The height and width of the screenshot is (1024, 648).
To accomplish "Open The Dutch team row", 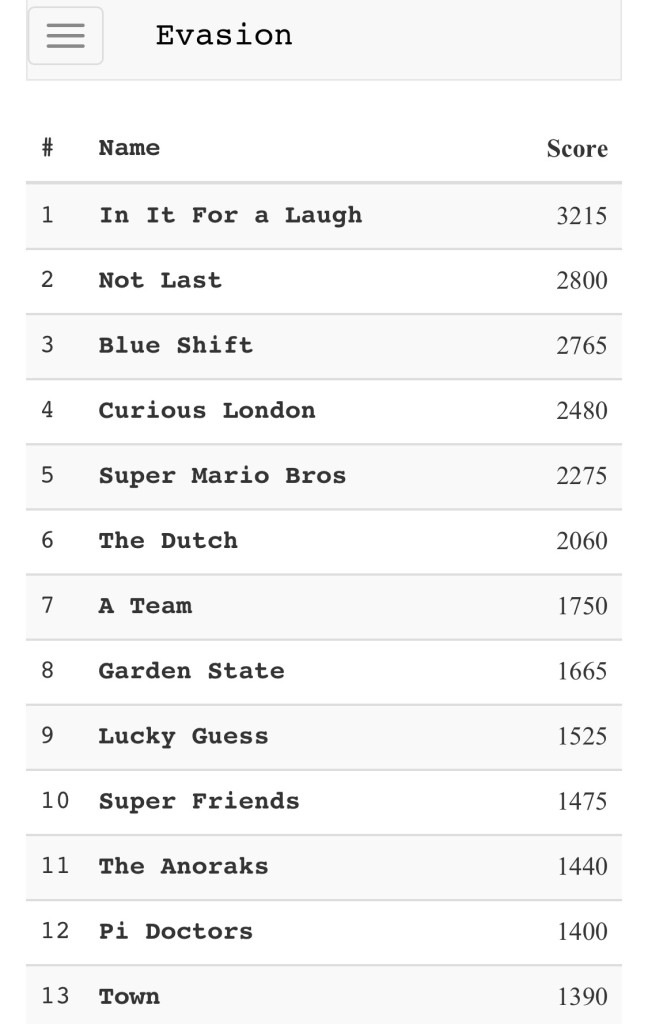I will (168, 541).
